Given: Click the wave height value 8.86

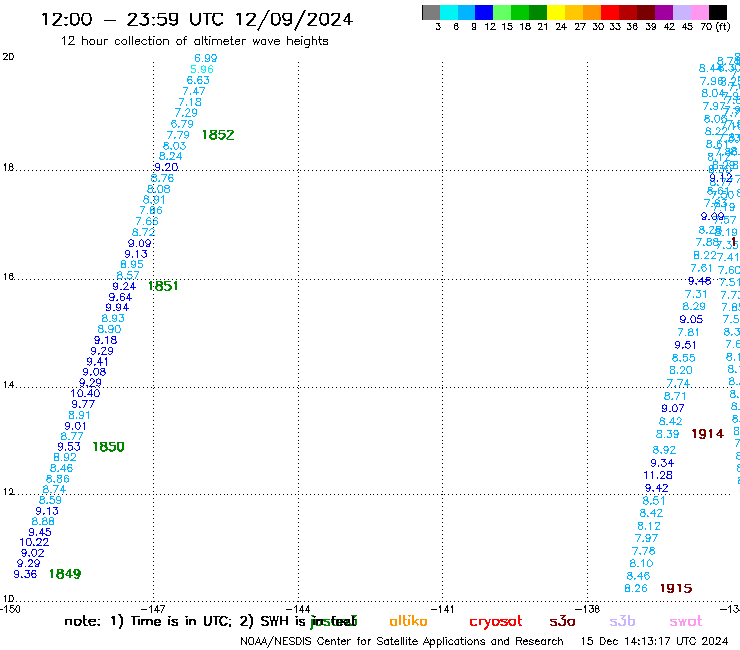Looking at the screenshot, I should 58,479.
